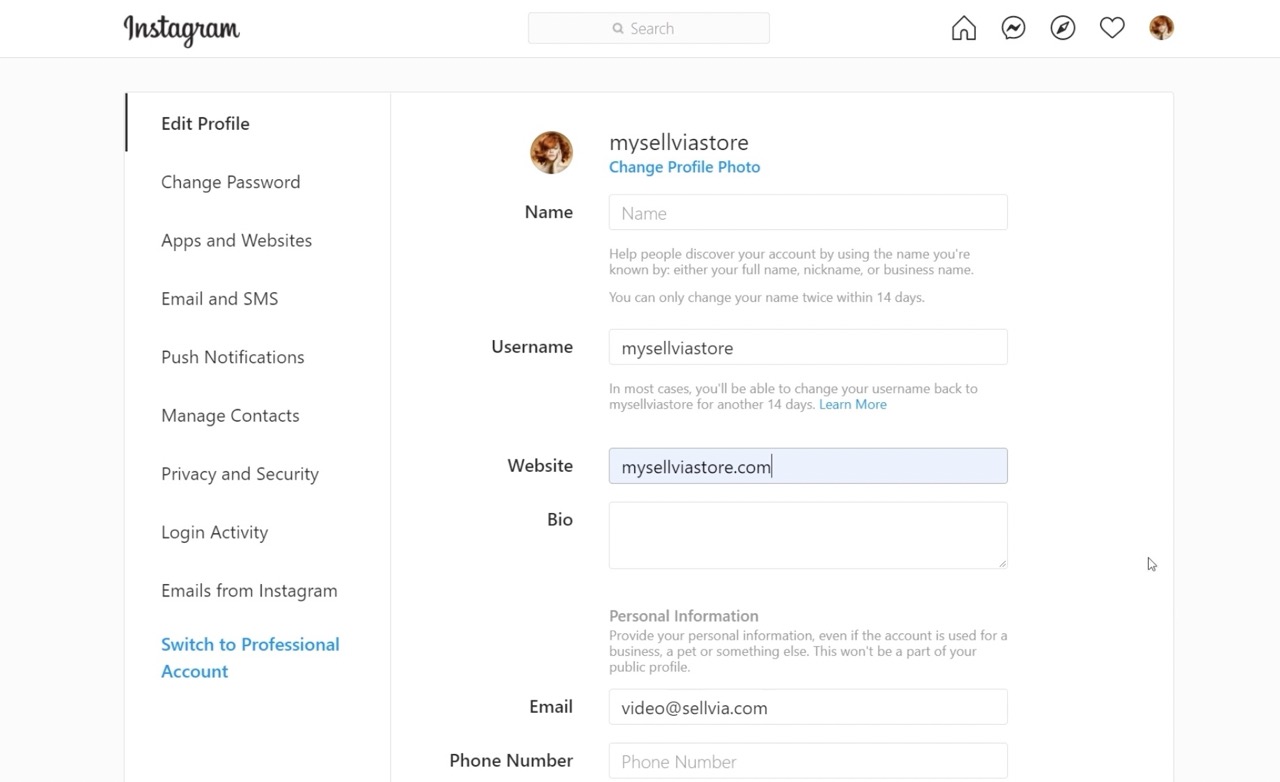Viewport: 1280px width, 782px height.
Task: Go to Email and SMS settings
Action: (x=219, y=298)
